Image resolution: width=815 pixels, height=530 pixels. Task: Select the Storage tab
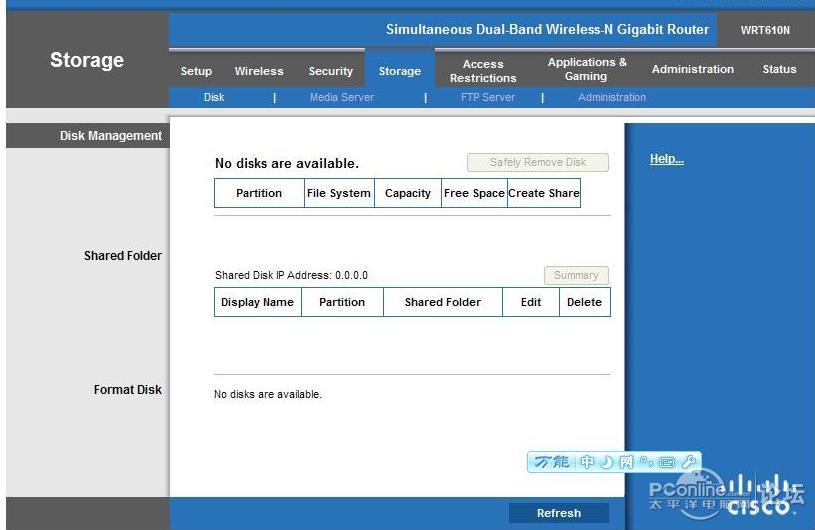coord(400,71)
